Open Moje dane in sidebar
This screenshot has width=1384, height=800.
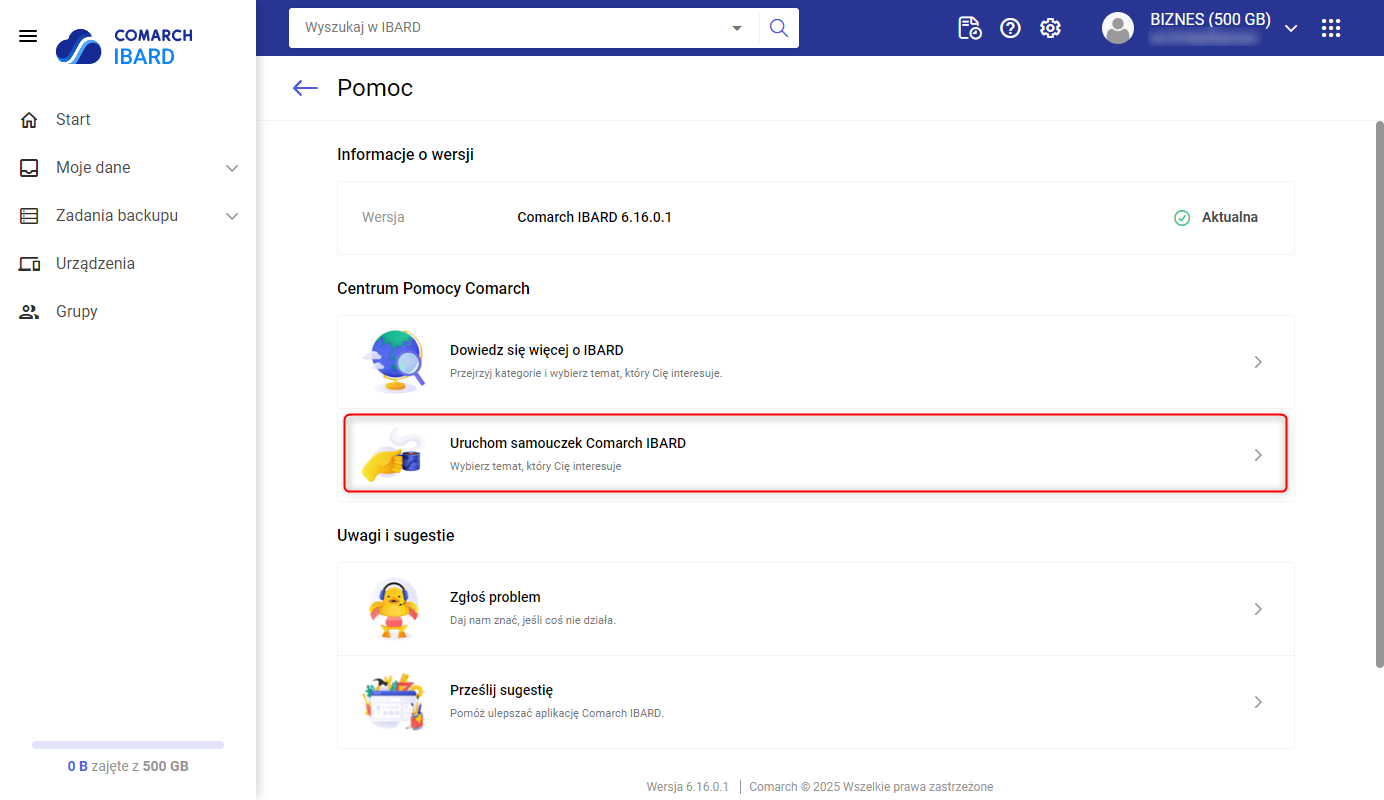pos(128,168)
